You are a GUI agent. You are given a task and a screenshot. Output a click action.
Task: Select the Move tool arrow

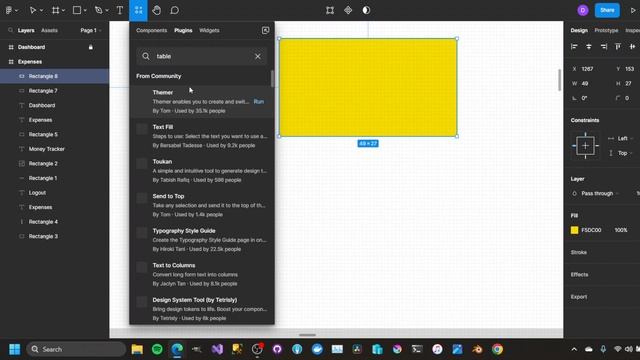(x=33, y=10)
